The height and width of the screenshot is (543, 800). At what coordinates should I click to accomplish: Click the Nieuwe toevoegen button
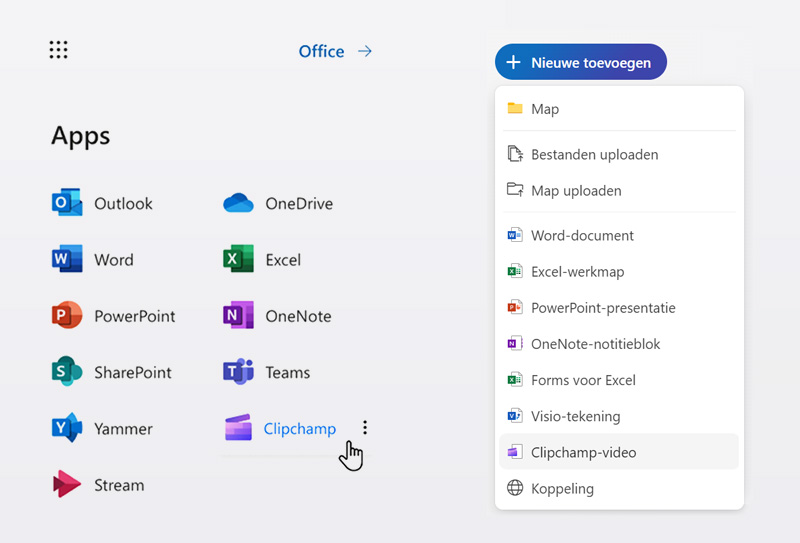[580, 62]
